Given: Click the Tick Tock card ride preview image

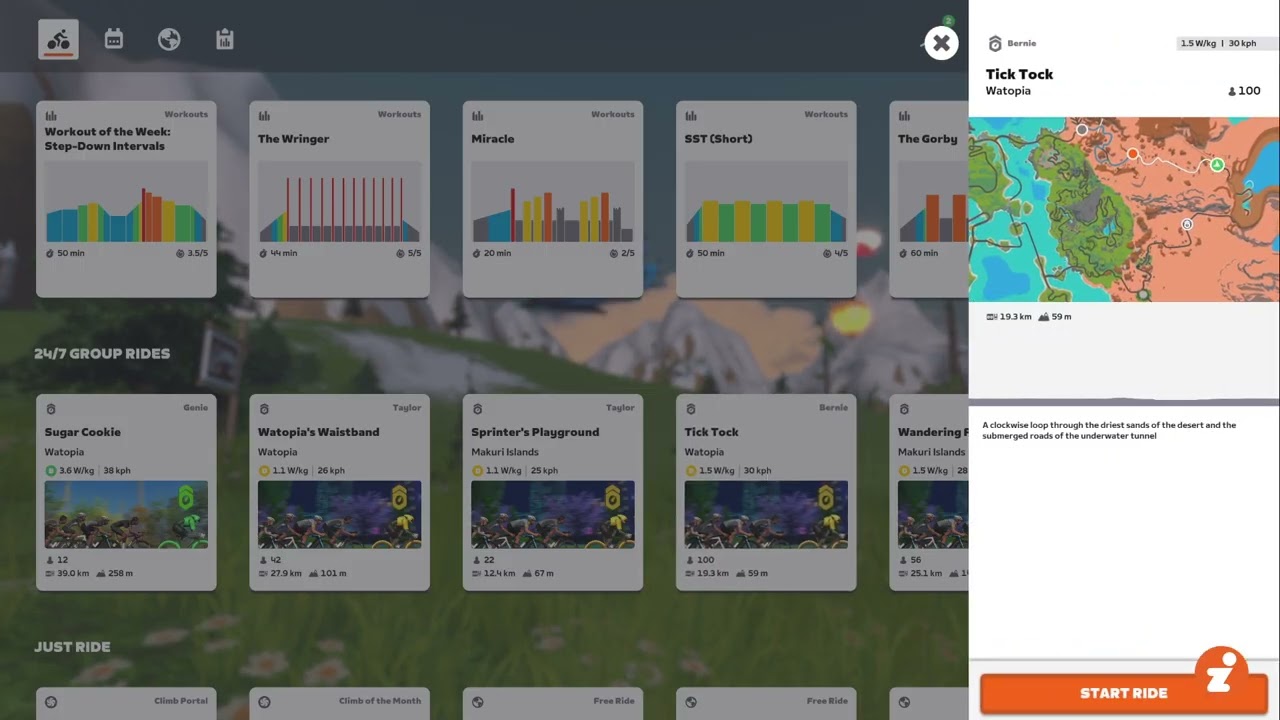Looking at the screenshot, I should point(766,515).
